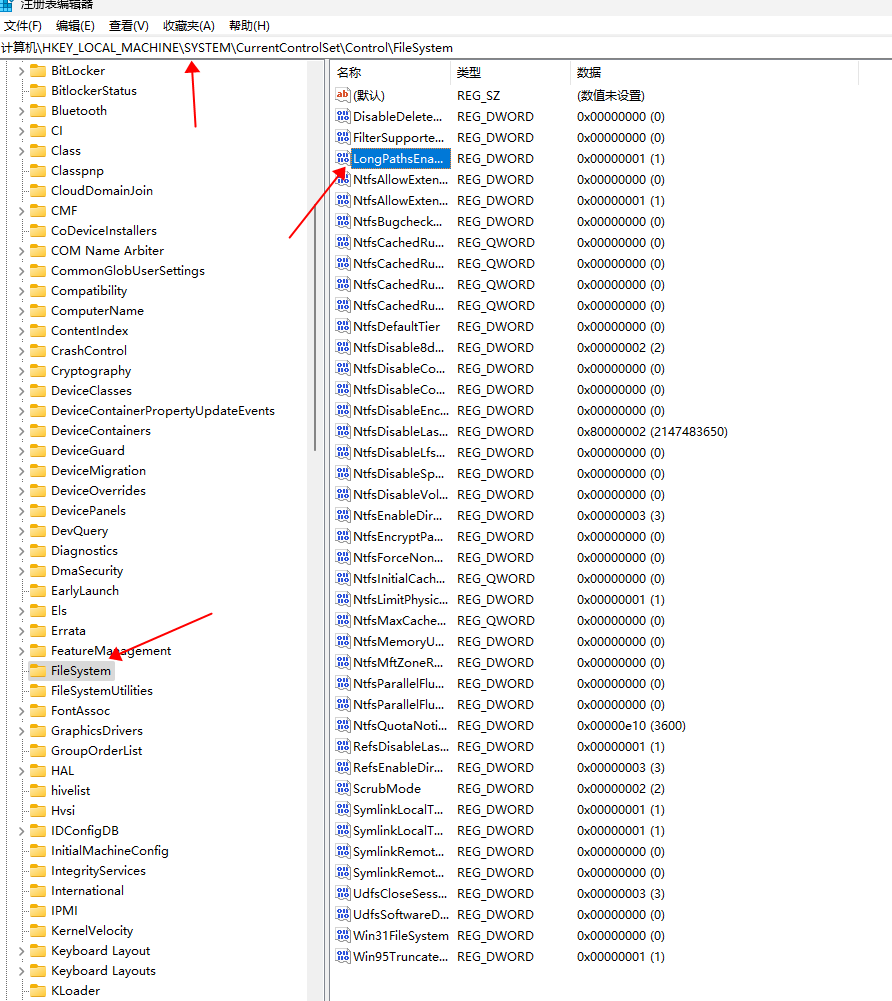Click the FileSystem folder icon
This screenshot has height=1001, width=892.
(x=38, y=670)
